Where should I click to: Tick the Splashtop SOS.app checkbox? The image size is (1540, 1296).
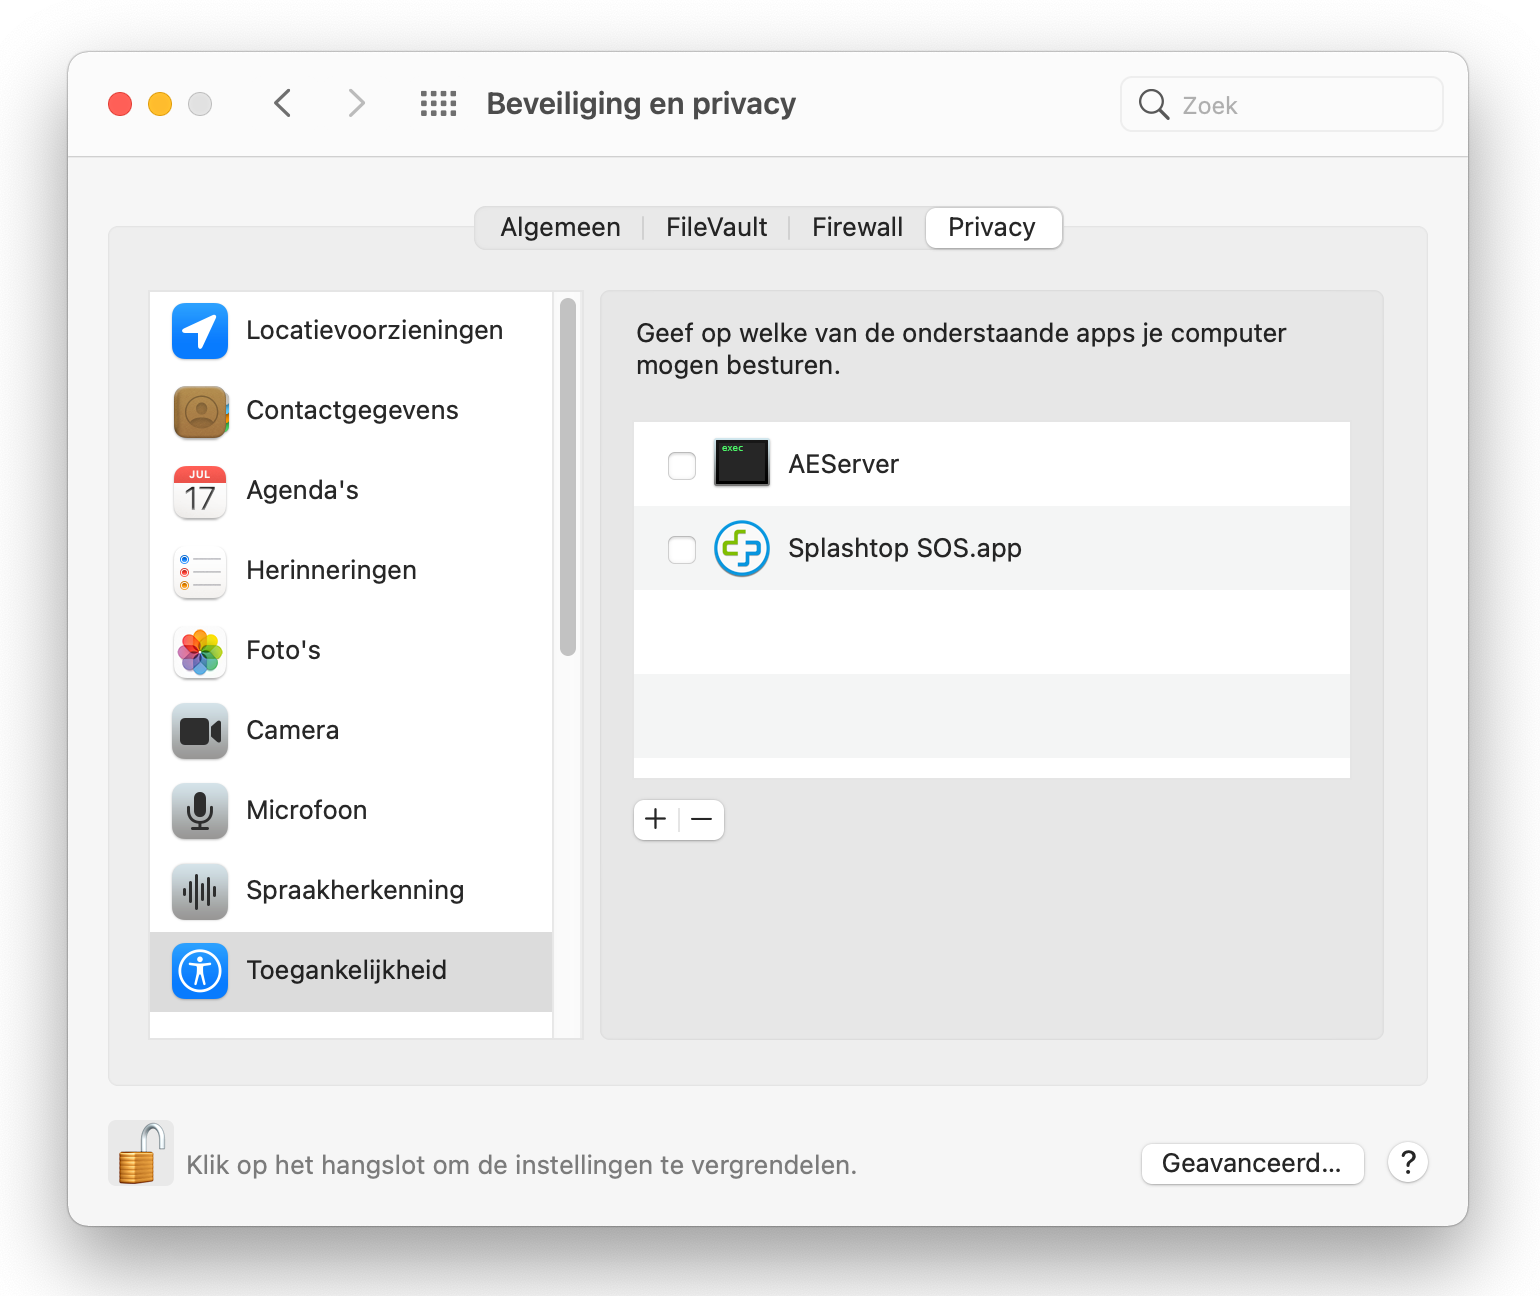click(x=682, y=549)
